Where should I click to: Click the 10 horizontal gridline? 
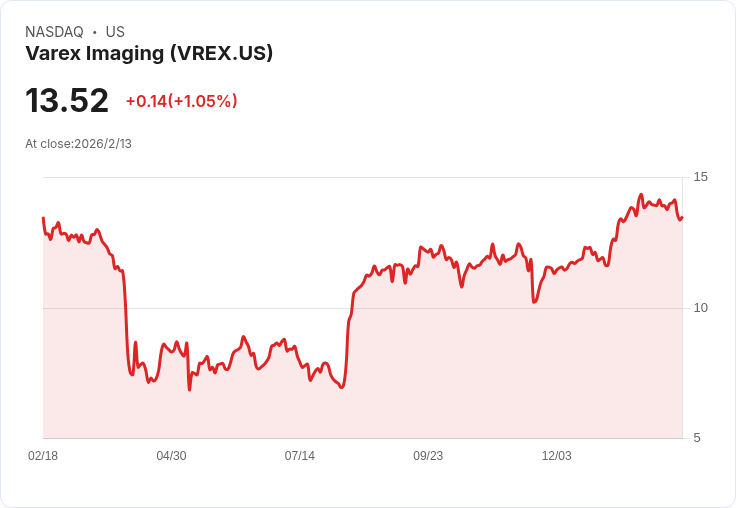[362, 308]
